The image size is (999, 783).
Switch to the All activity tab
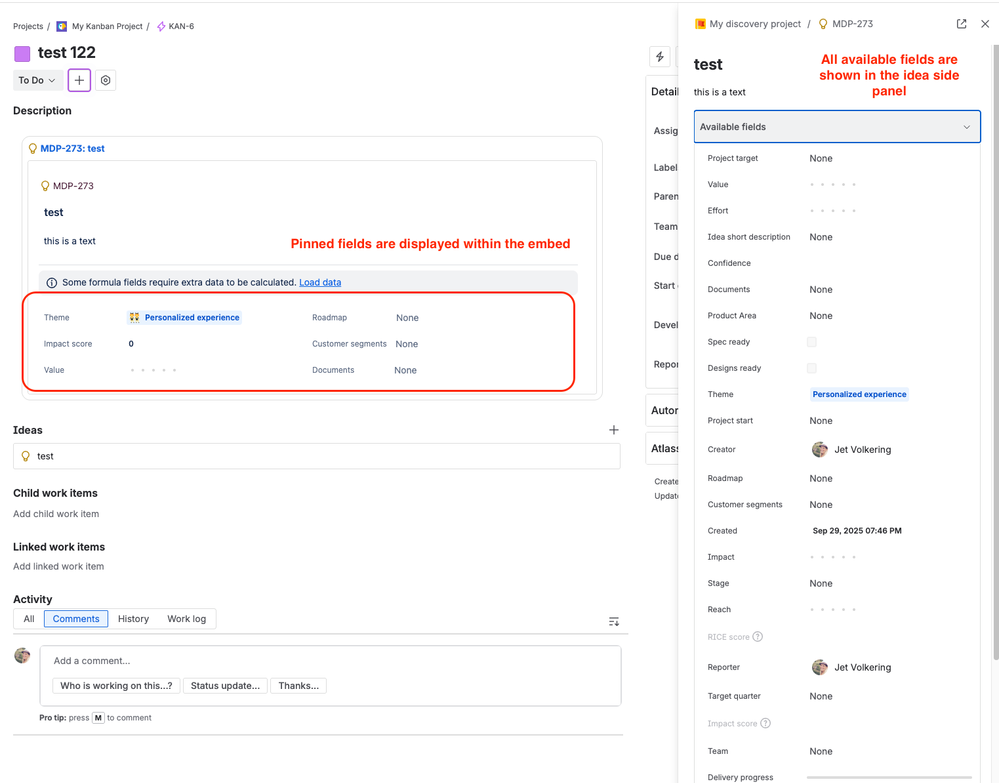click(x=29, y=619)
